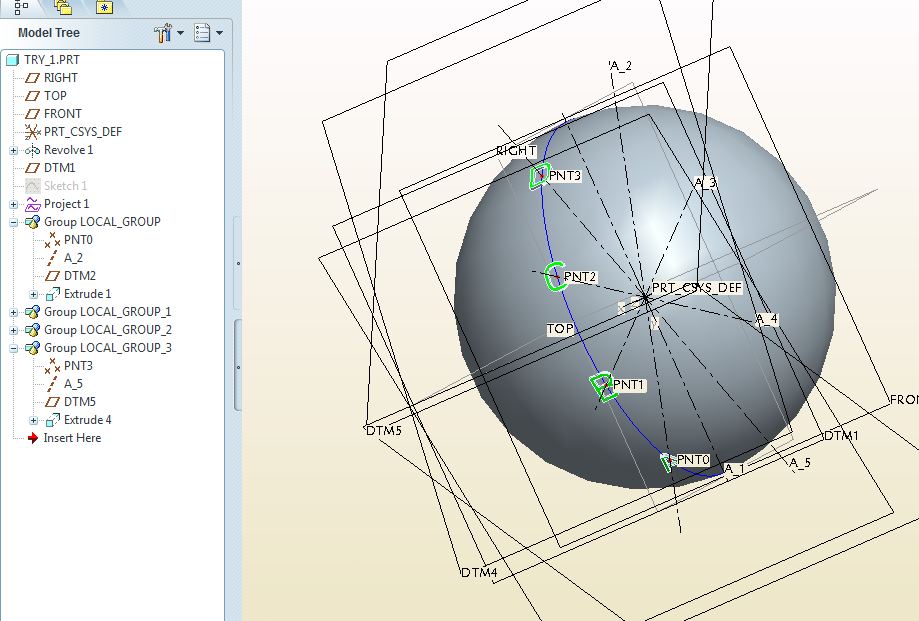
Task: Select the Group LOCAL_GROUP icon
Action: coord(32,222)
